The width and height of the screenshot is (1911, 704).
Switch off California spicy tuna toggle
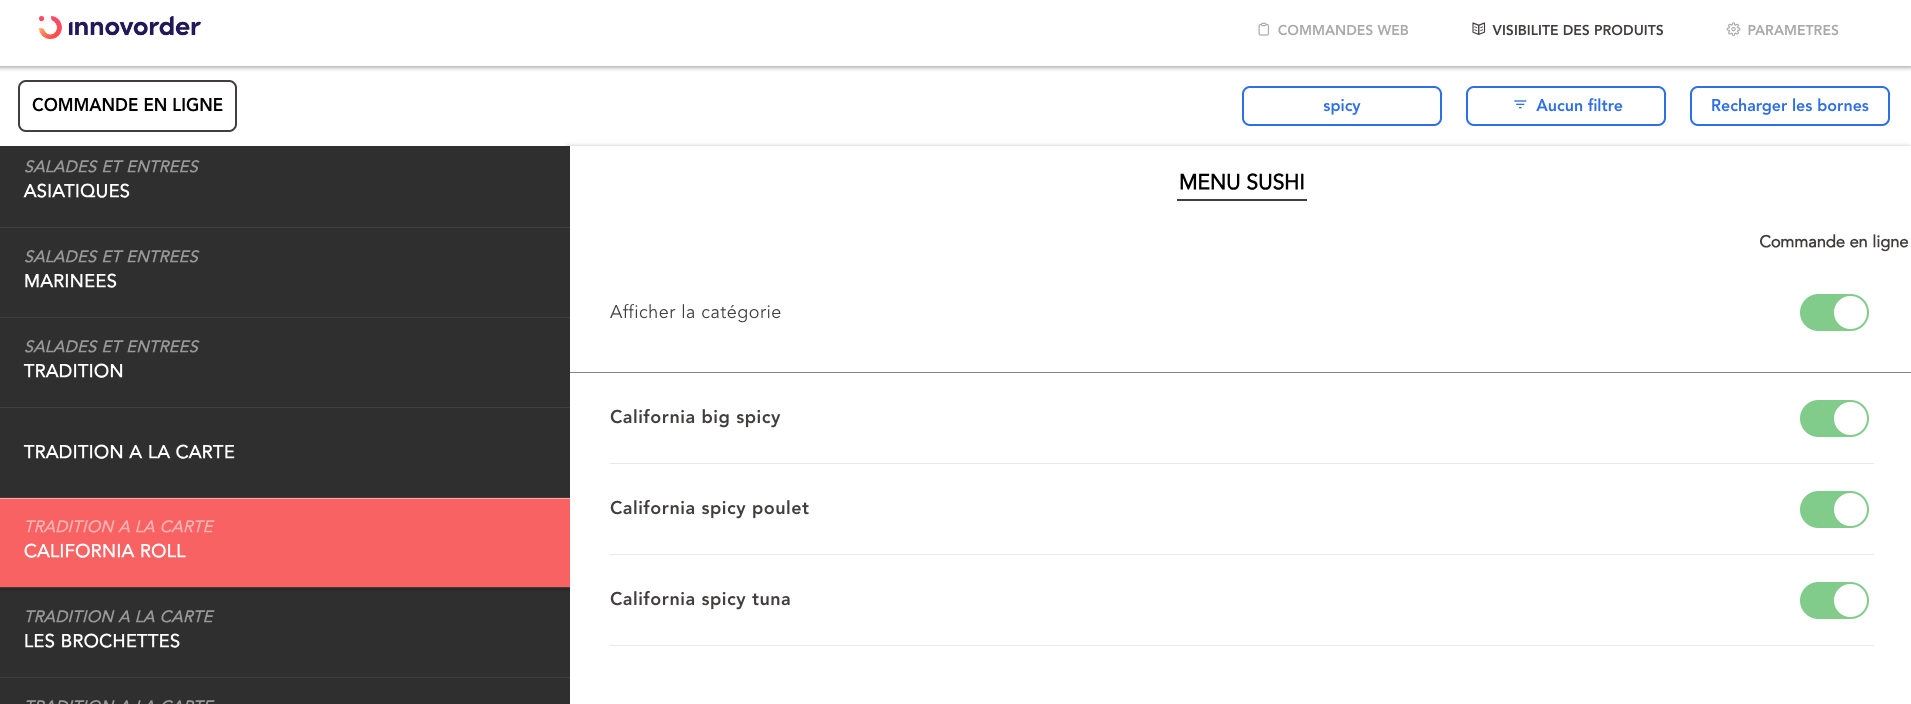[1833, 600]
